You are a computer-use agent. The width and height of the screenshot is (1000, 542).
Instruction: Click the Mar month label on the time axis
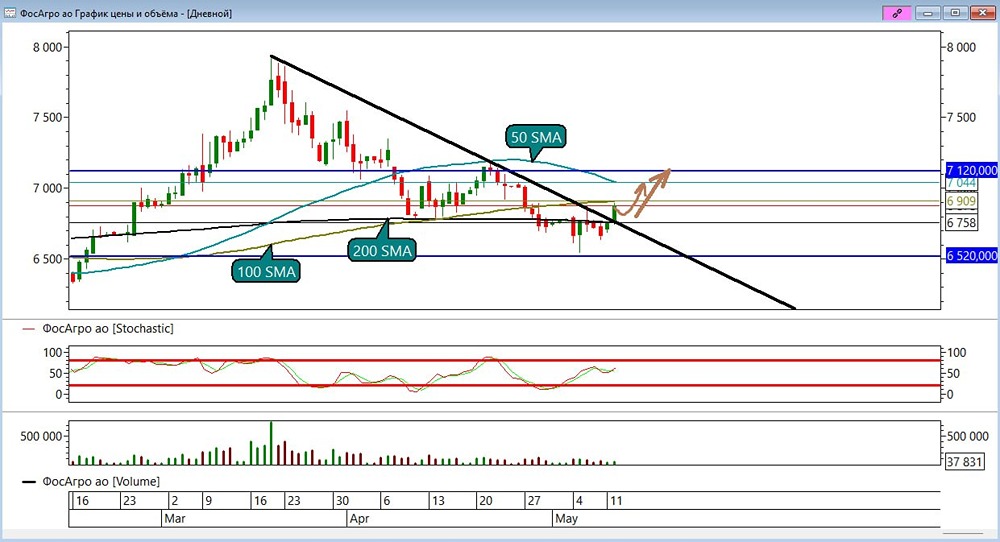point(174,518)
